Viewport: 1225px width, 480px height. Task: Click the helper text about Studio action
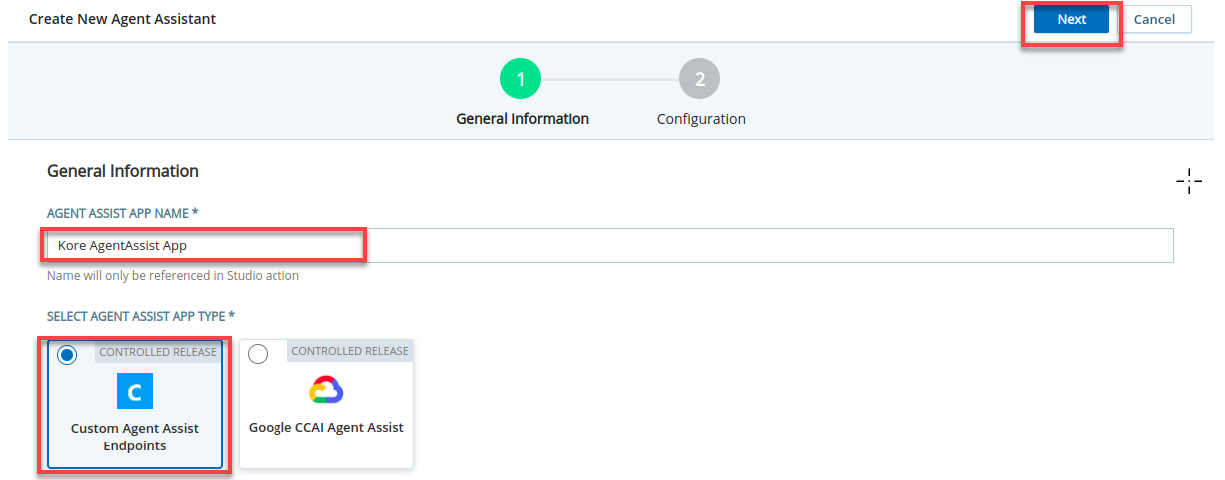173,276
